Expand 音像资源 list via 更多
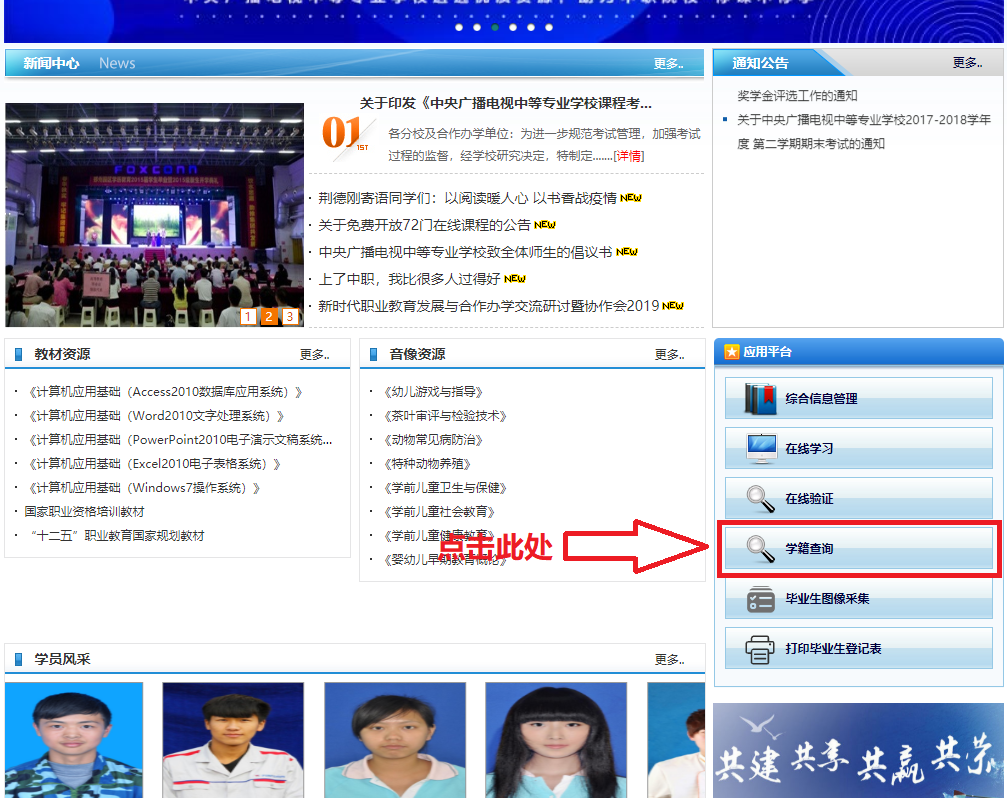 point(669,355)
